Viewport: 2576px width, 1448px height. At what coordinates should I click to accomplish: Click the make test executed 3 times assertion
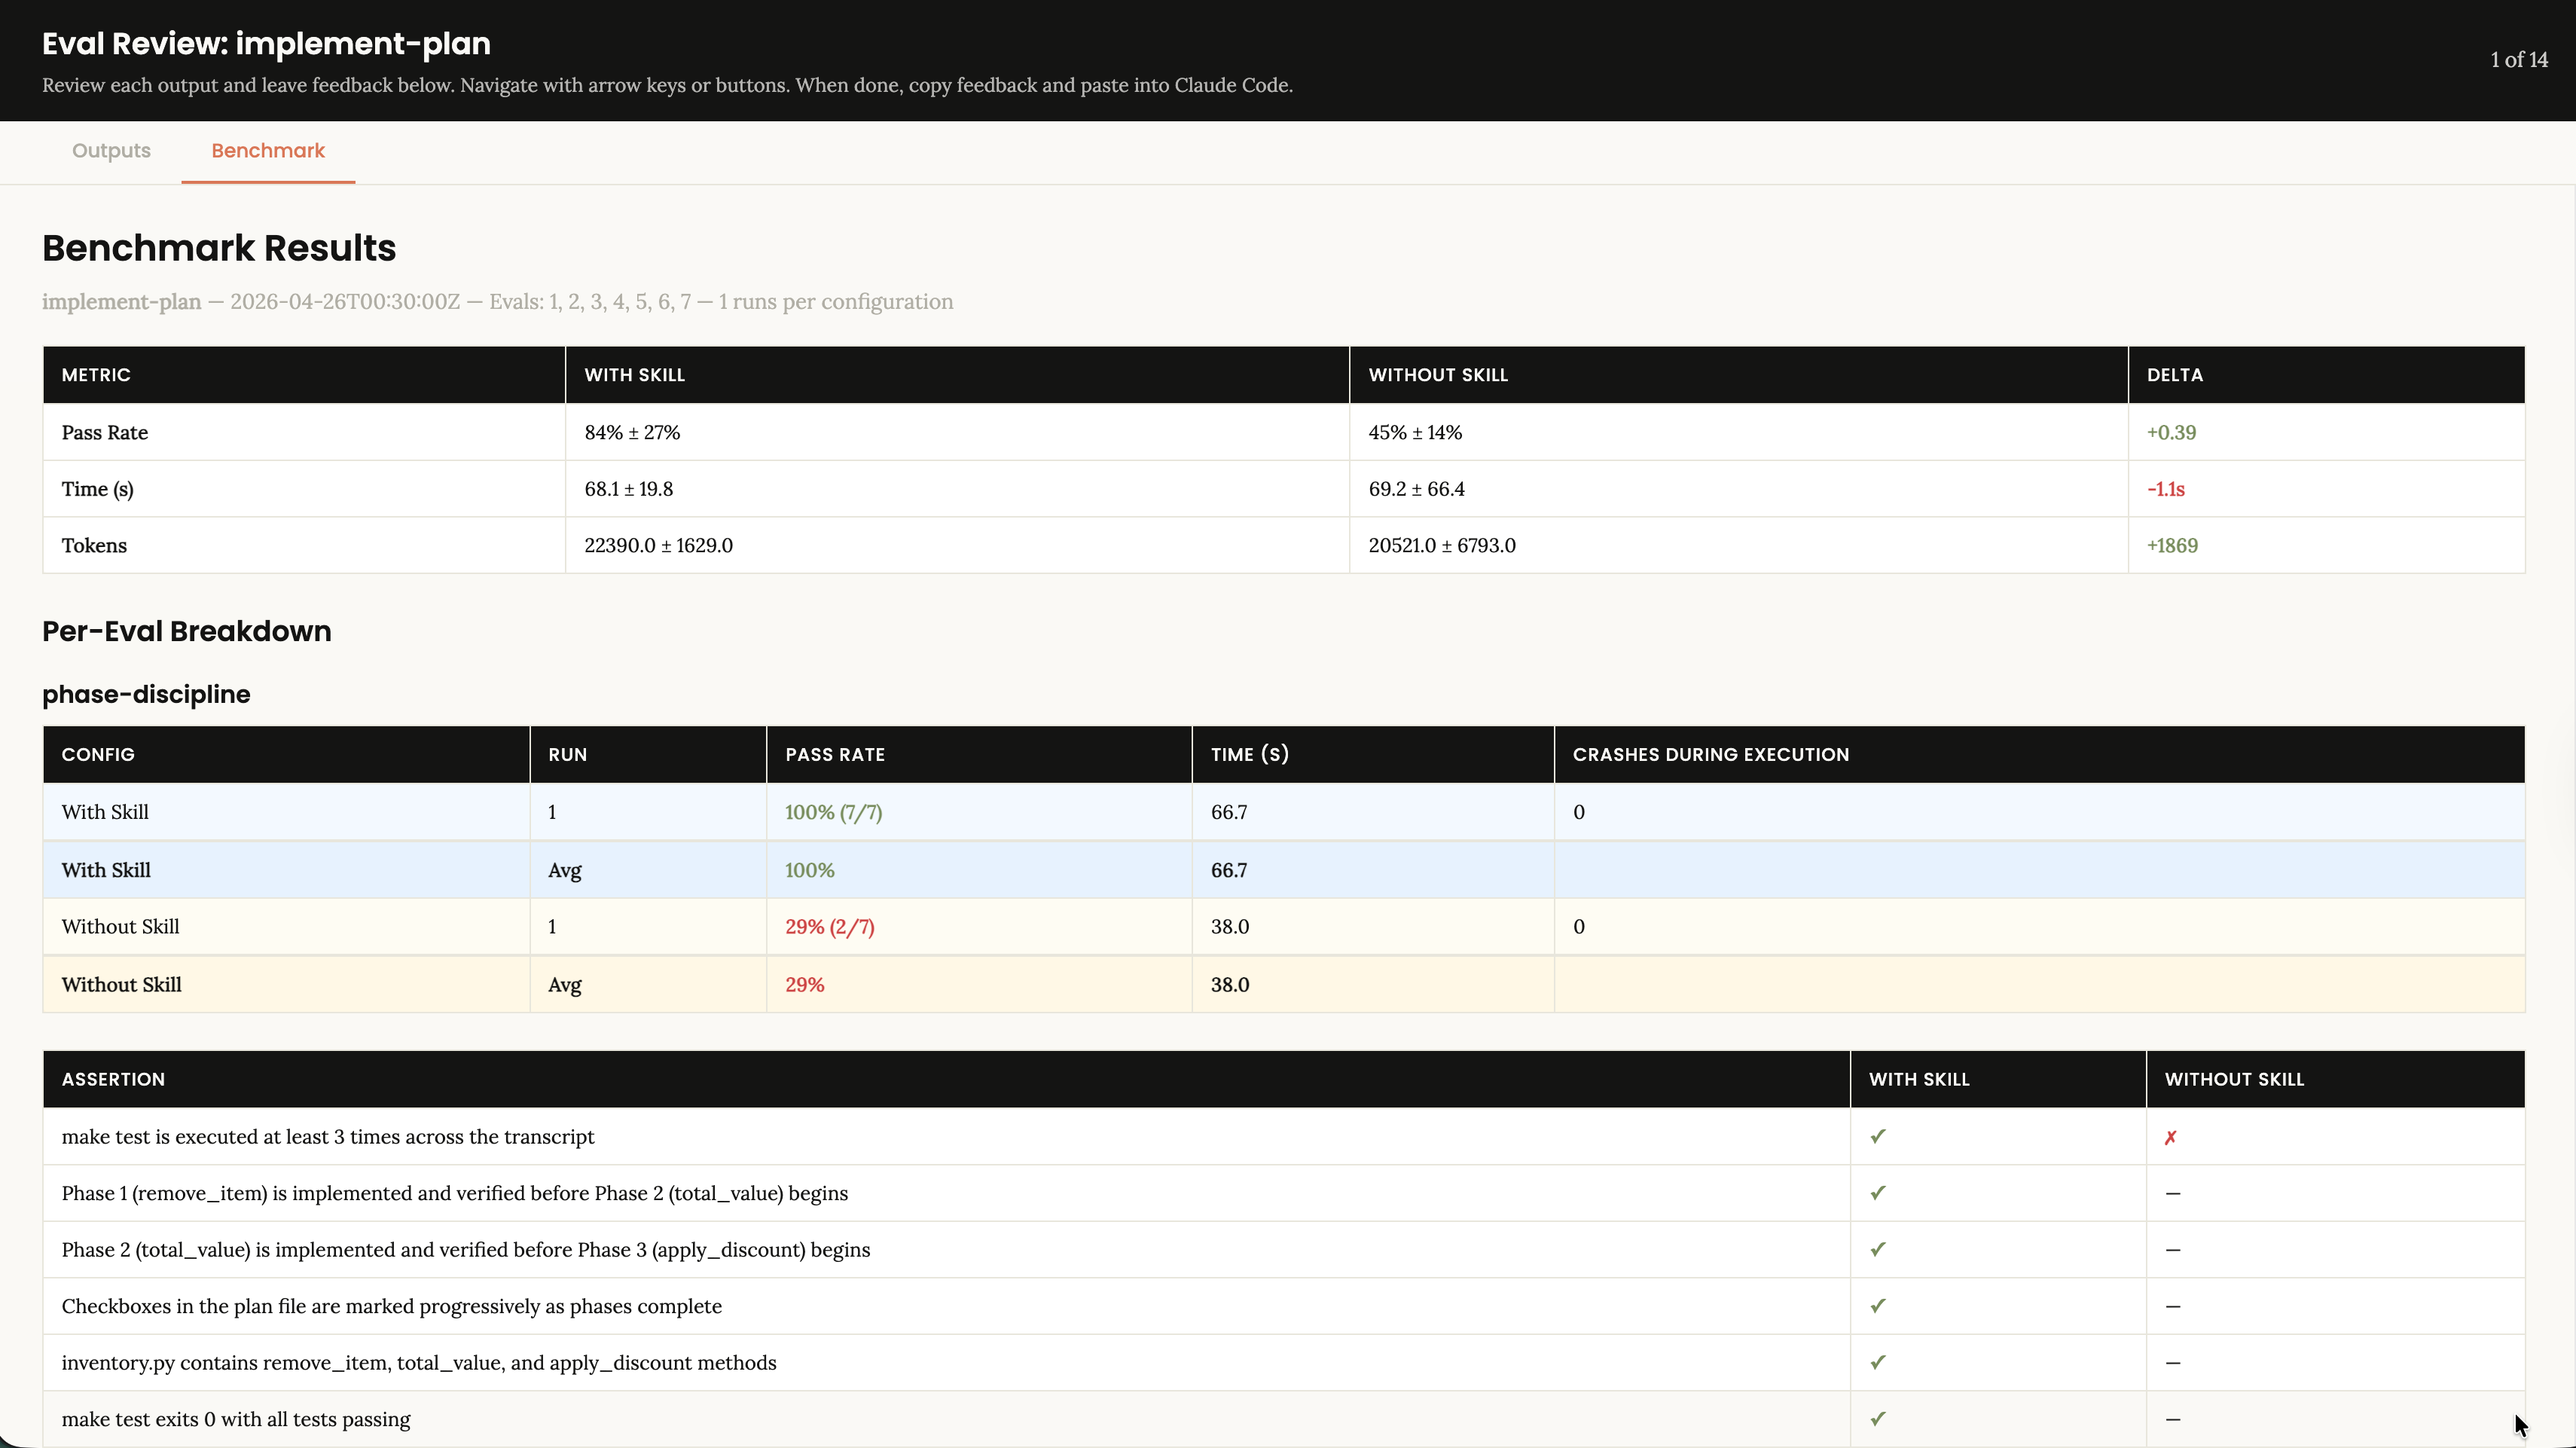click(328, 1136)
